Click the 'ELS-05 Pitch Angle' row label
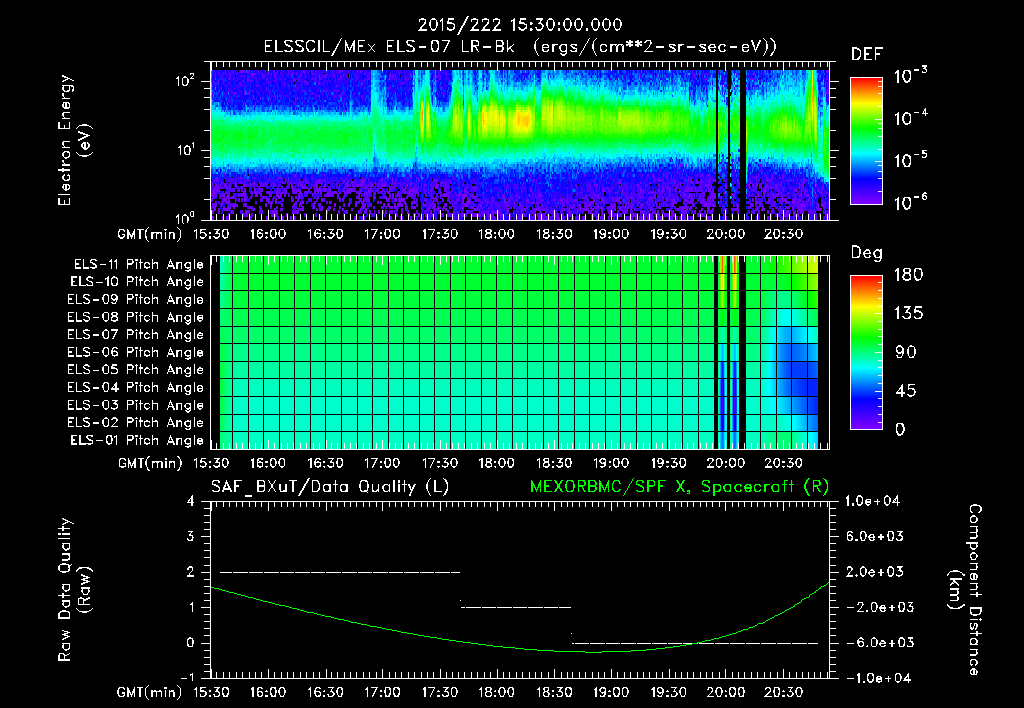 point(135,370)
